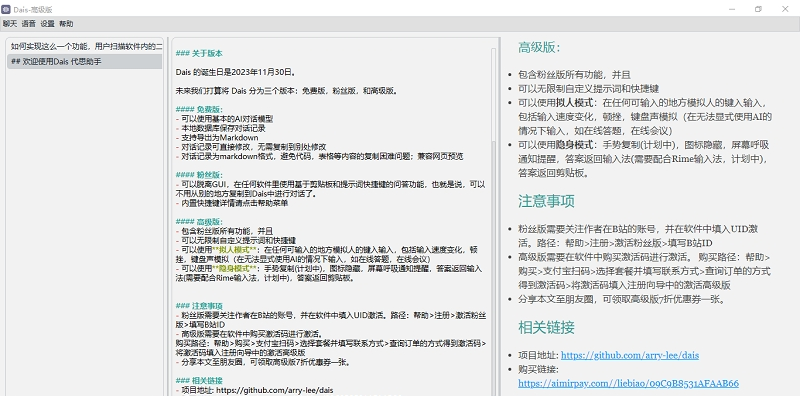The image size is (804, 396).
Task: Click the line 本地数据库保存对话记录 in editor
Action: pyautogui.click(x=220, y=128)
